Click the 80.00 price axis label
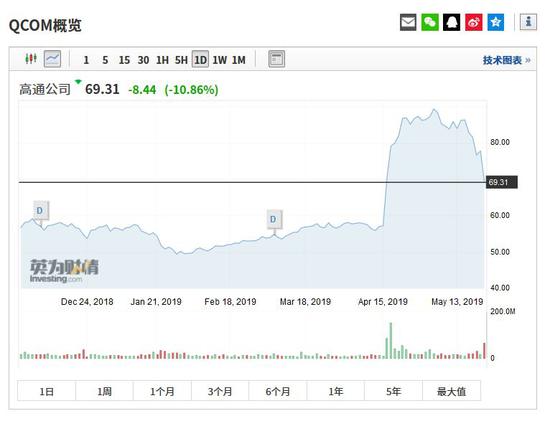550x421 pixels. [500, 142]
